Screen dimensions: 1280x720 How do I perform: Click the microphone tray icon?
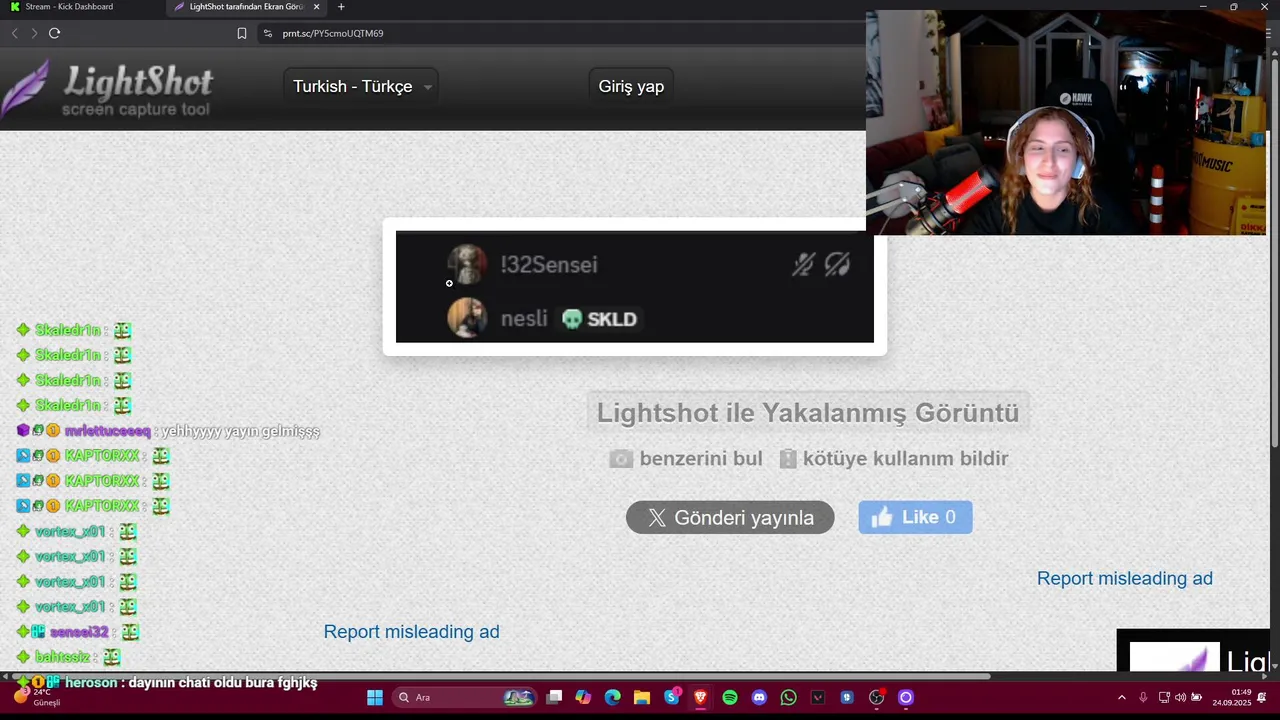(1143, 697)
